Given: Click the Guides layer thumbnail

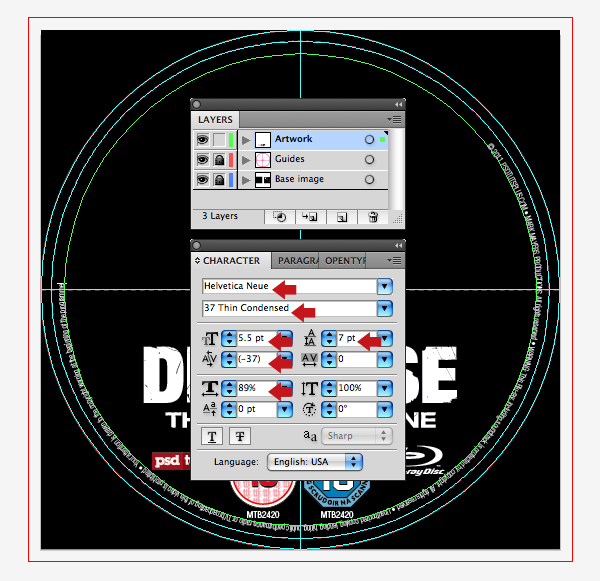Looking at the screenshot, I should tap(263, 160).
